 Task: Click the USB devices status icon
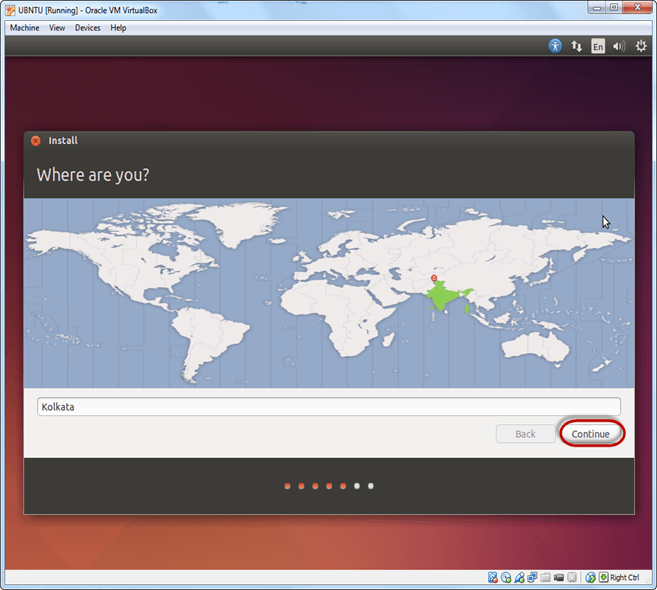tap(520, 578)
